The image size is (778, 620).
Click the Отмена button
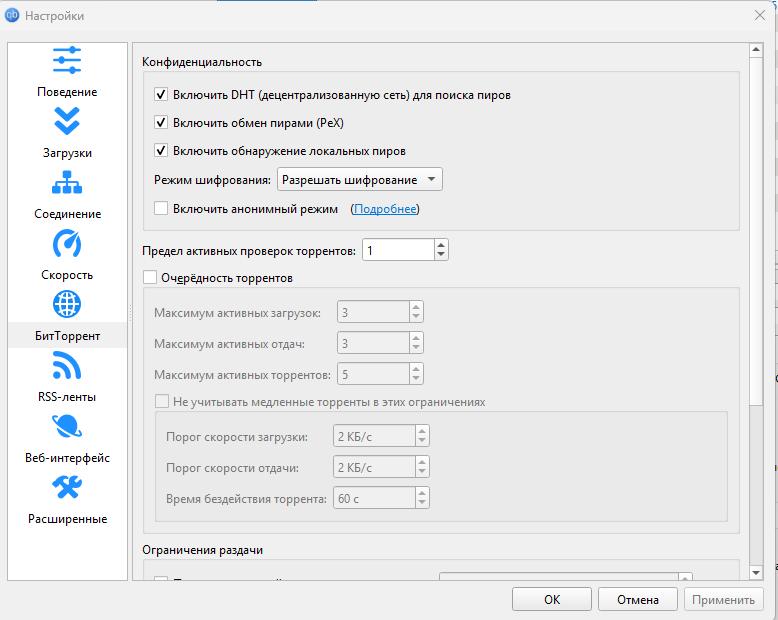637,600
